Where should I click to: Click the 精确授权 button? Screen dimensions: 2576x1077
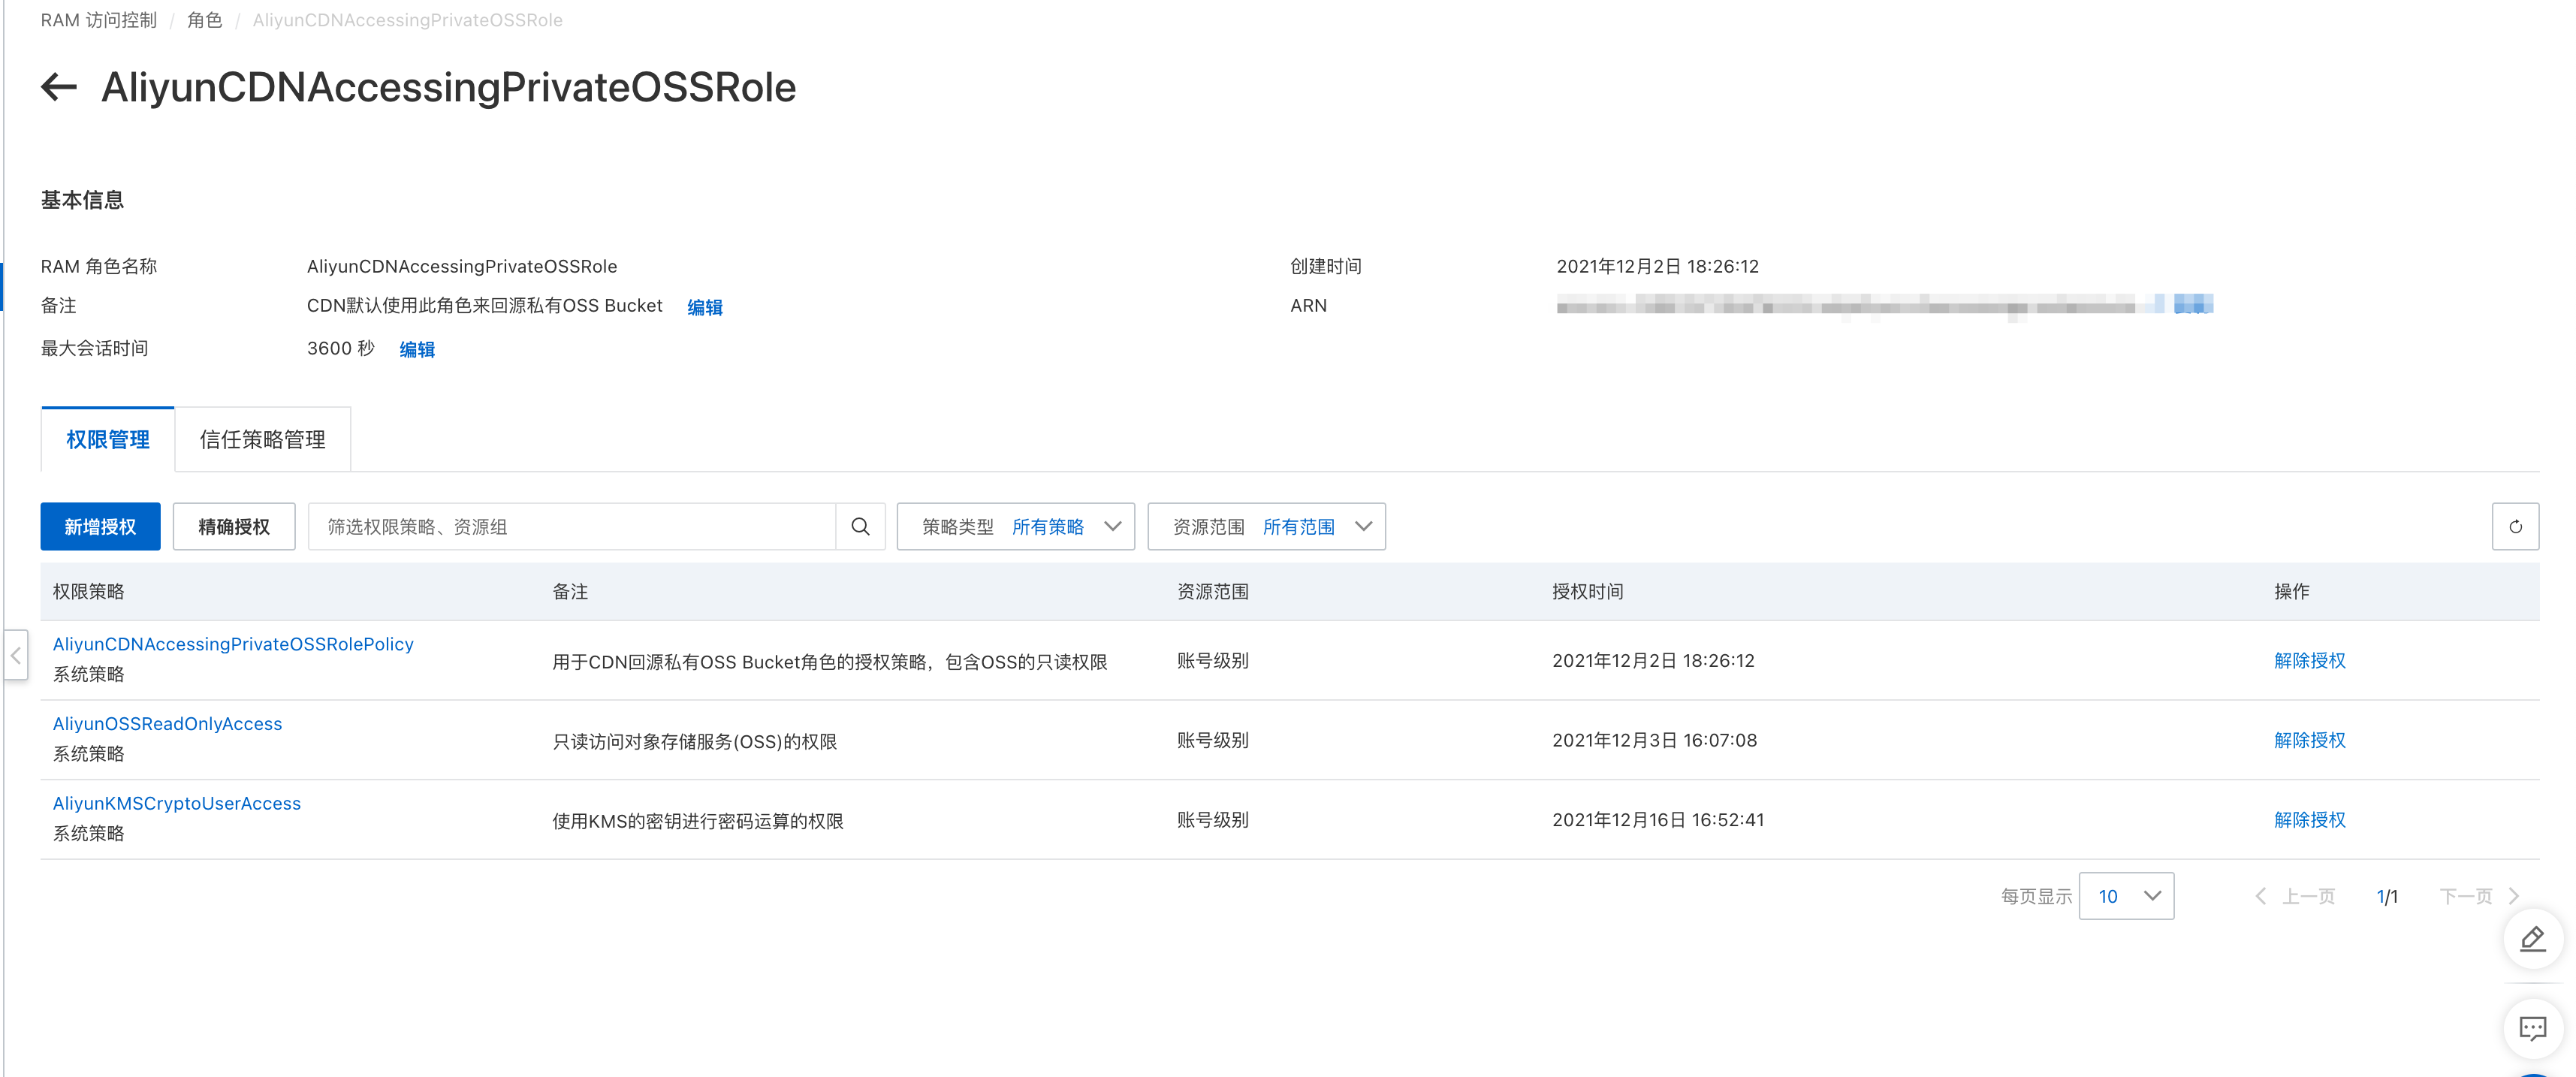point(233,526)
